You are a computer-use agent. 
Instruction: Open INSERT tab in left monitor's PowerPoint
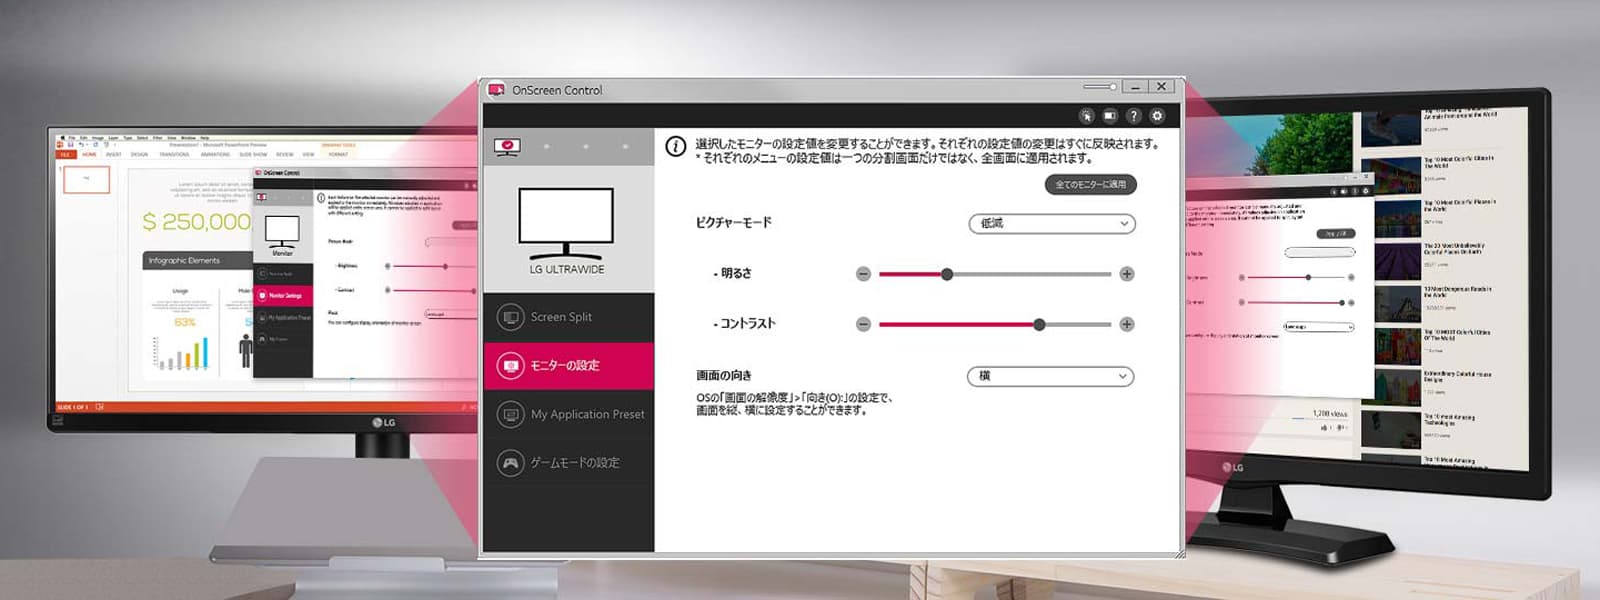114,155
